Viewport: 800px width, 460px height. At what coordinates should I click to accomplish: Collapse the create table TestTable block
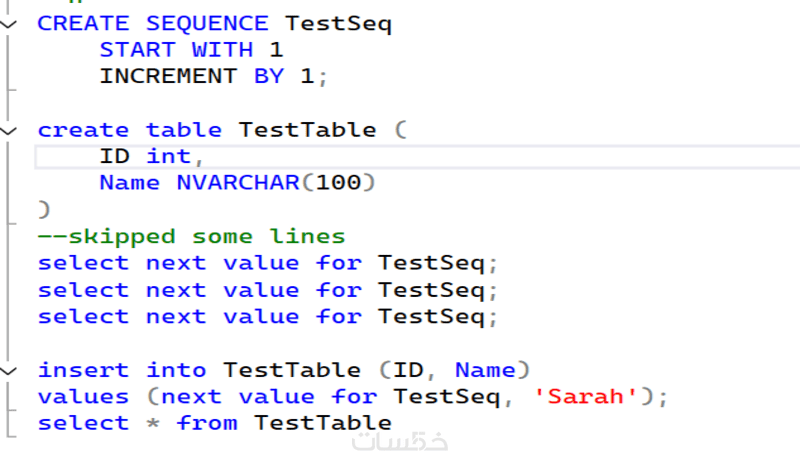point(10,130)
